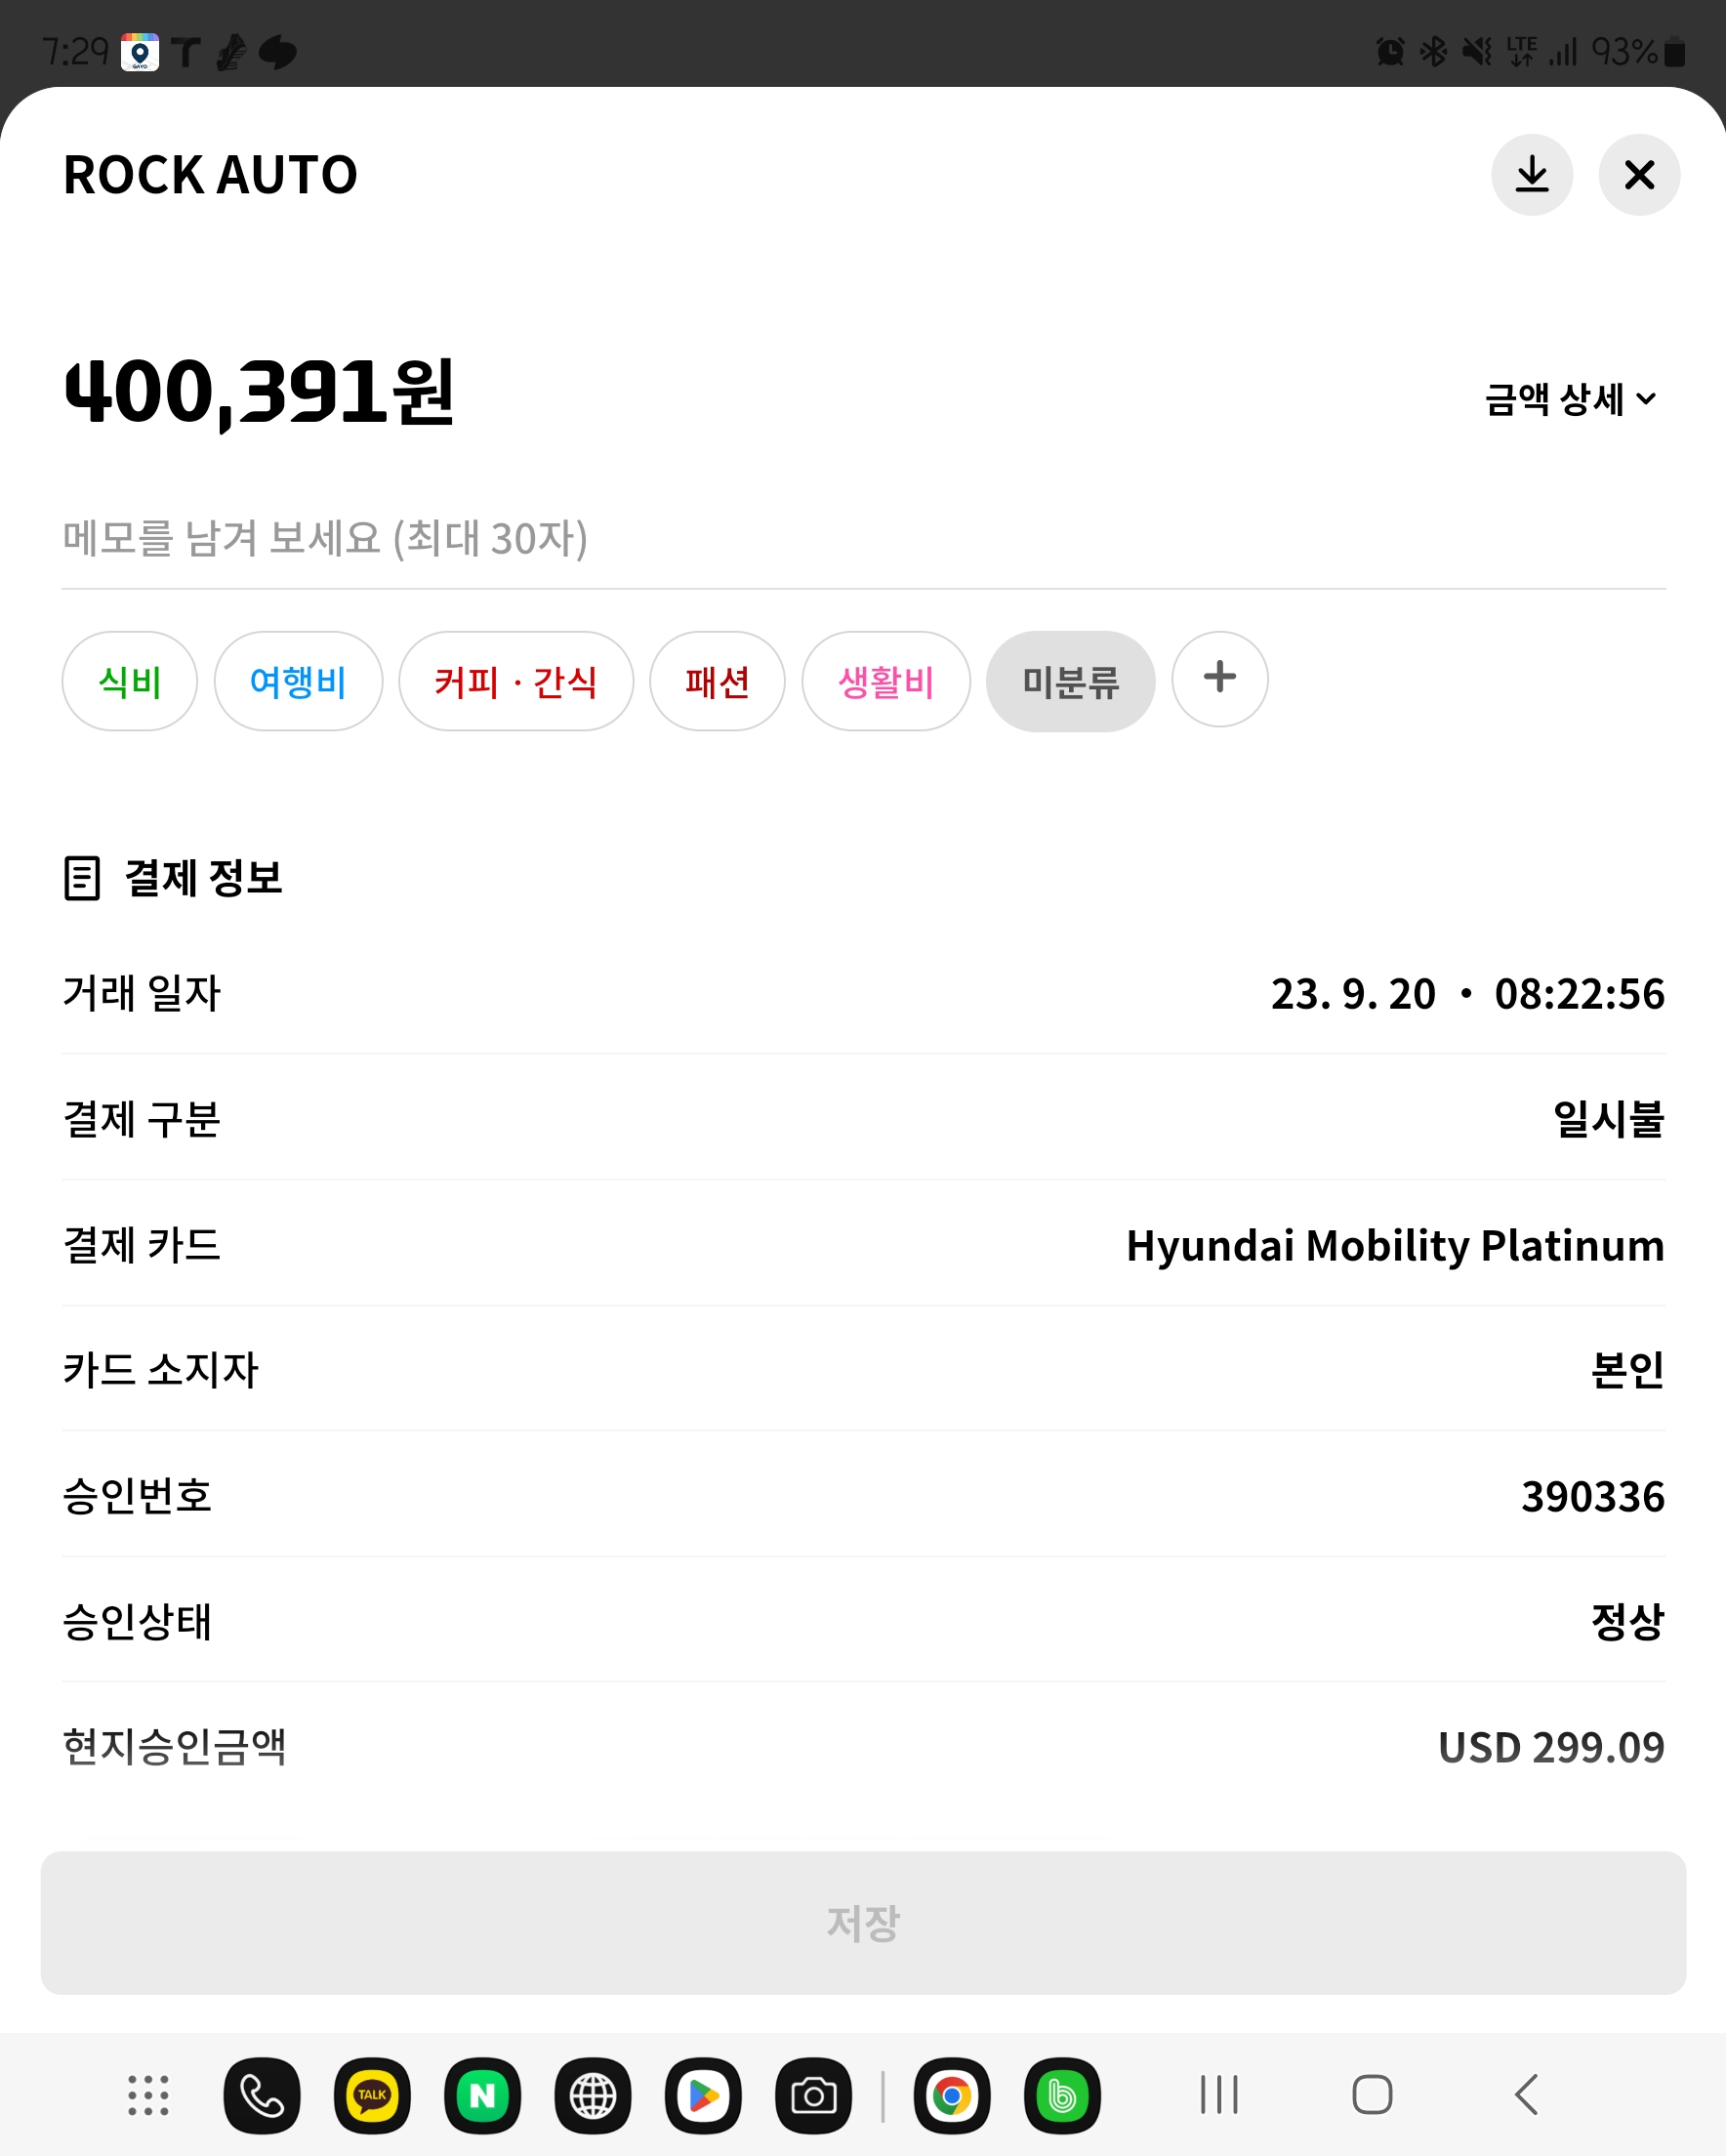This screenshot has height=2156, width=1726.
Task: Tap the 저장 save button
Action: (863, 1923)
